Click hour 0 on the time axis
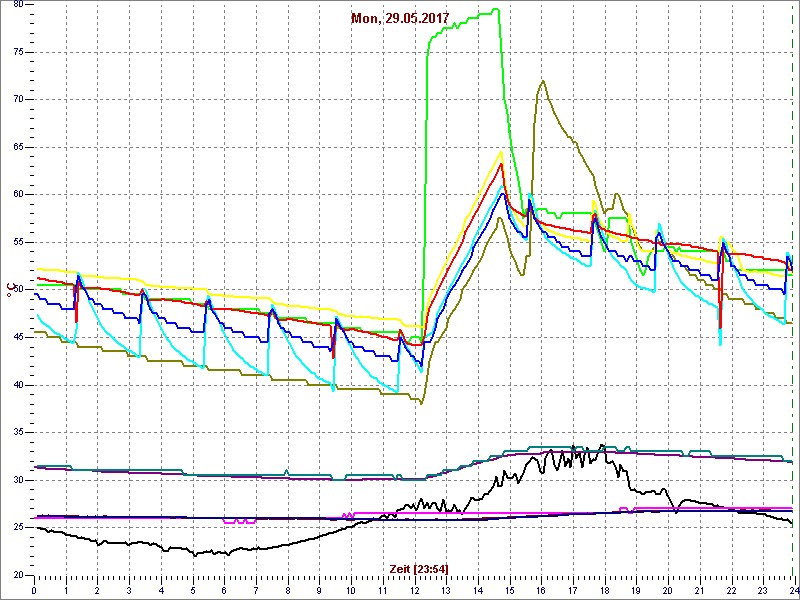The image size is (800, 600). click(34, 591)
